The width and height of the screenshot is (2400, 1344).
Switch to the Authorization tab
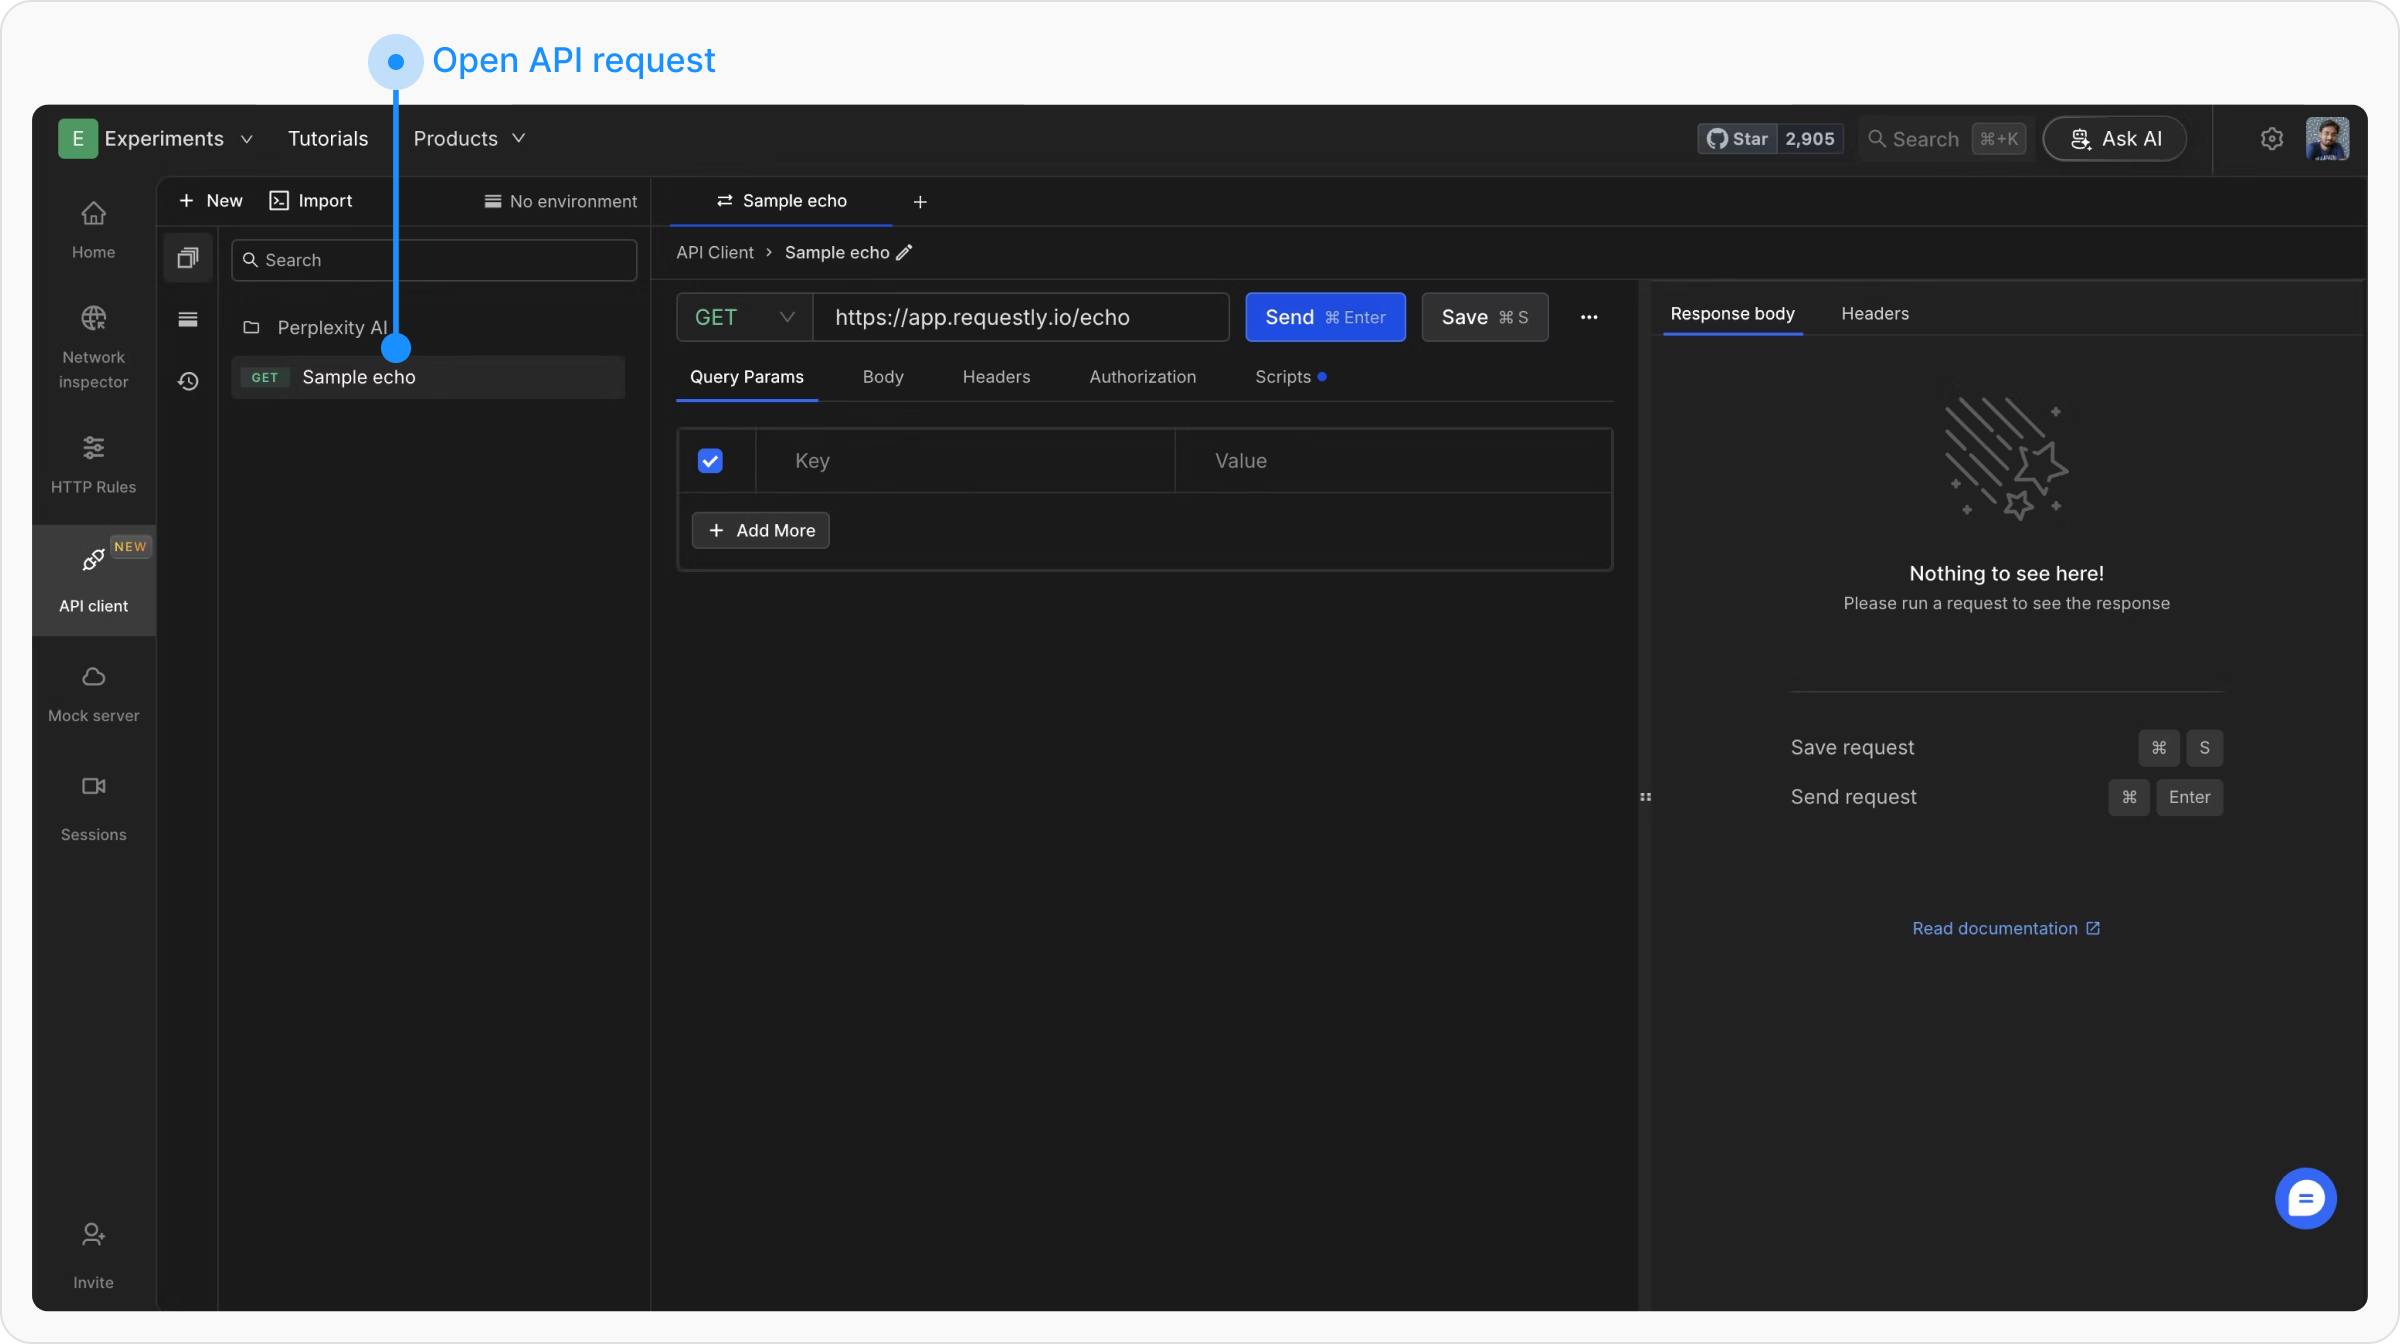1142,377
